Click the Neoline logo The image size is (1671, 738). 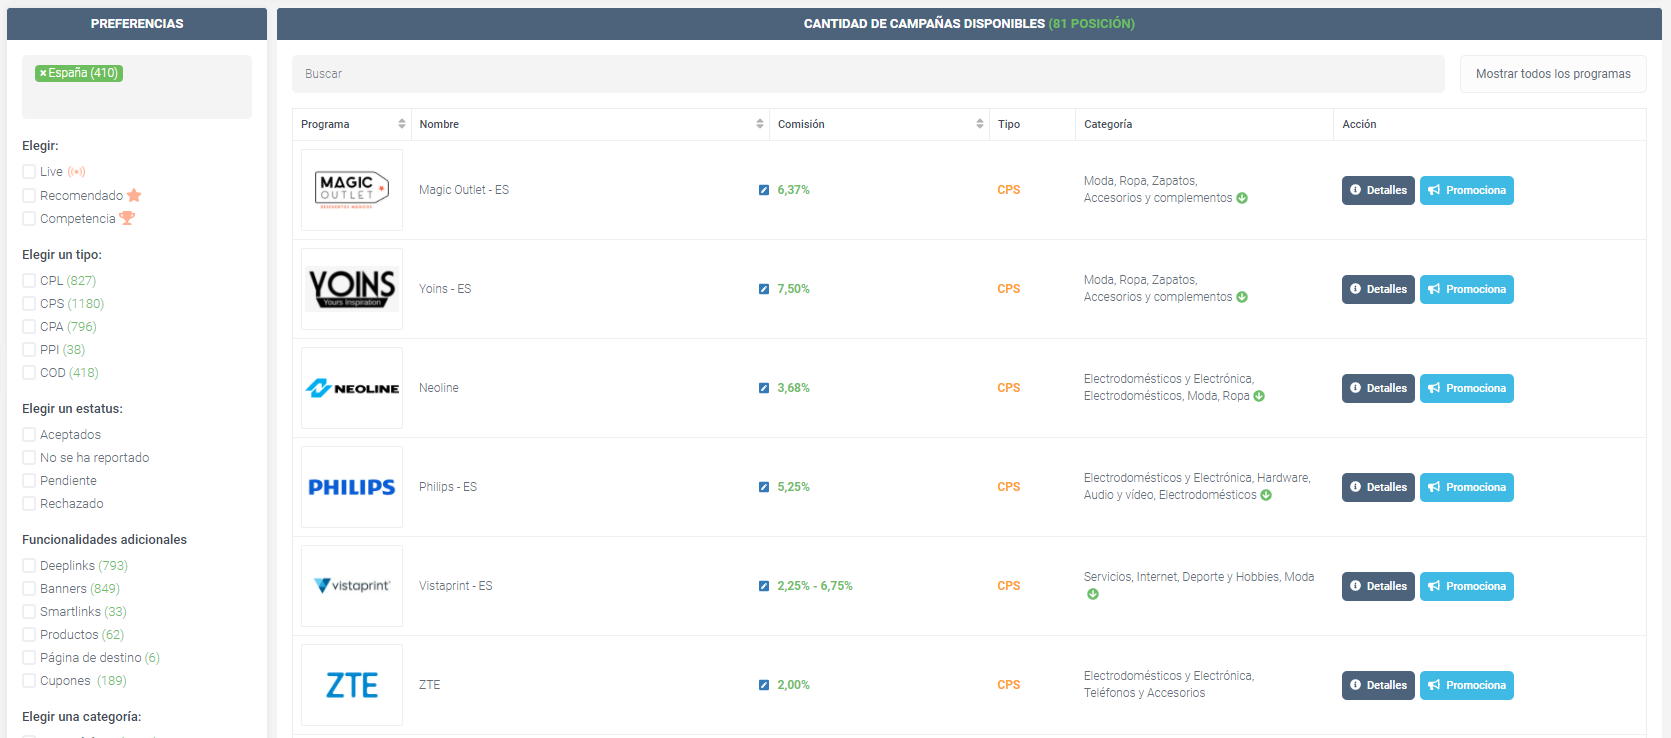point(351,388)
